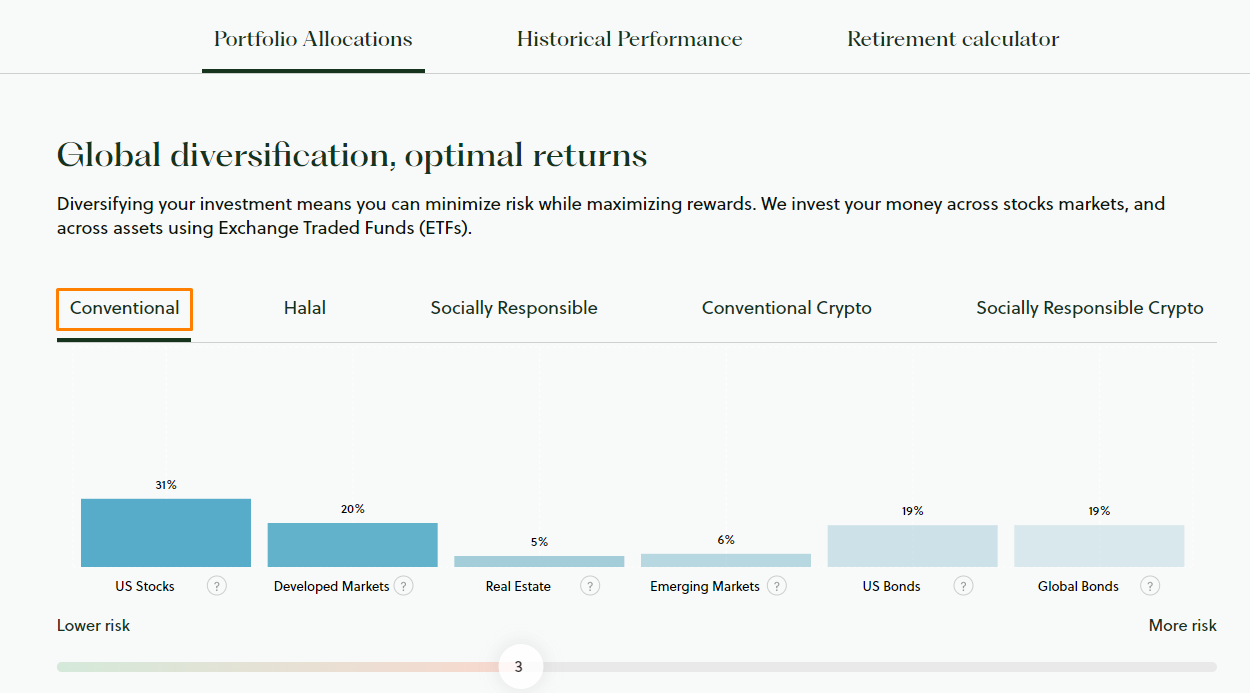This screenshot has height=693, width=1250.
Task: Click the 31% US Stocks bar
Action: (x=165, y=533)
